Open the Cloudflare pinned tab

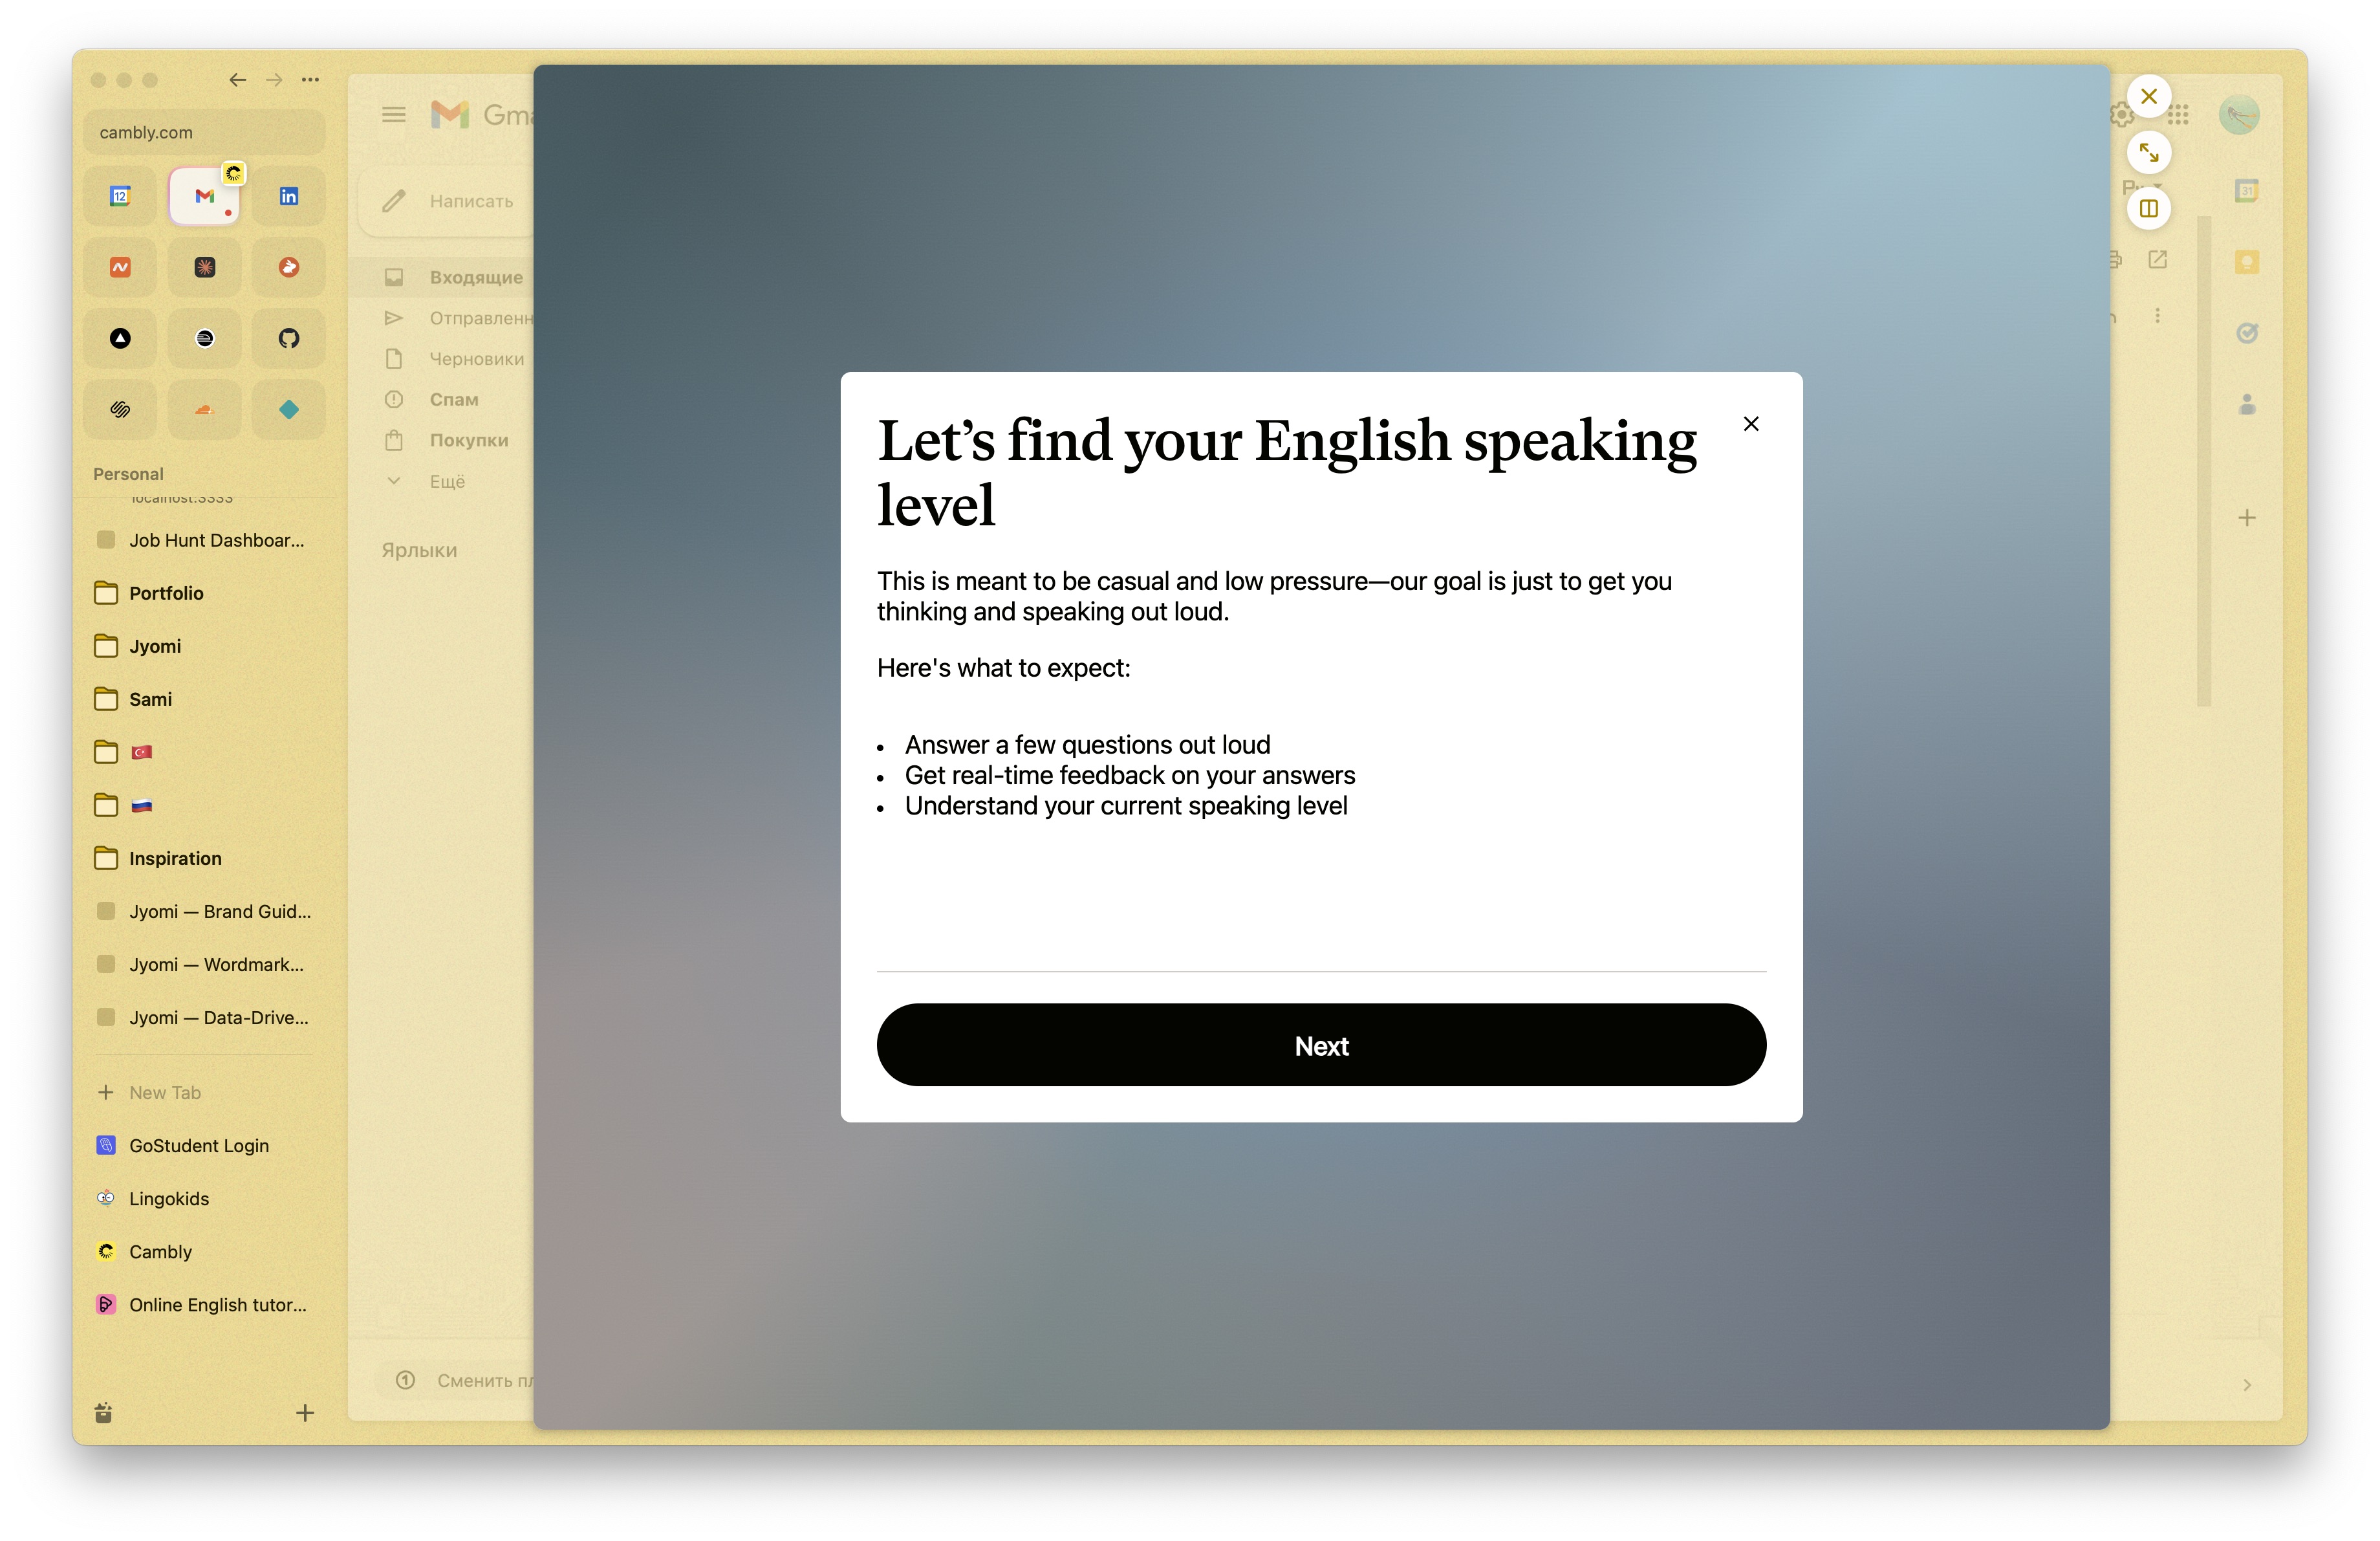[x=204, y=409]
